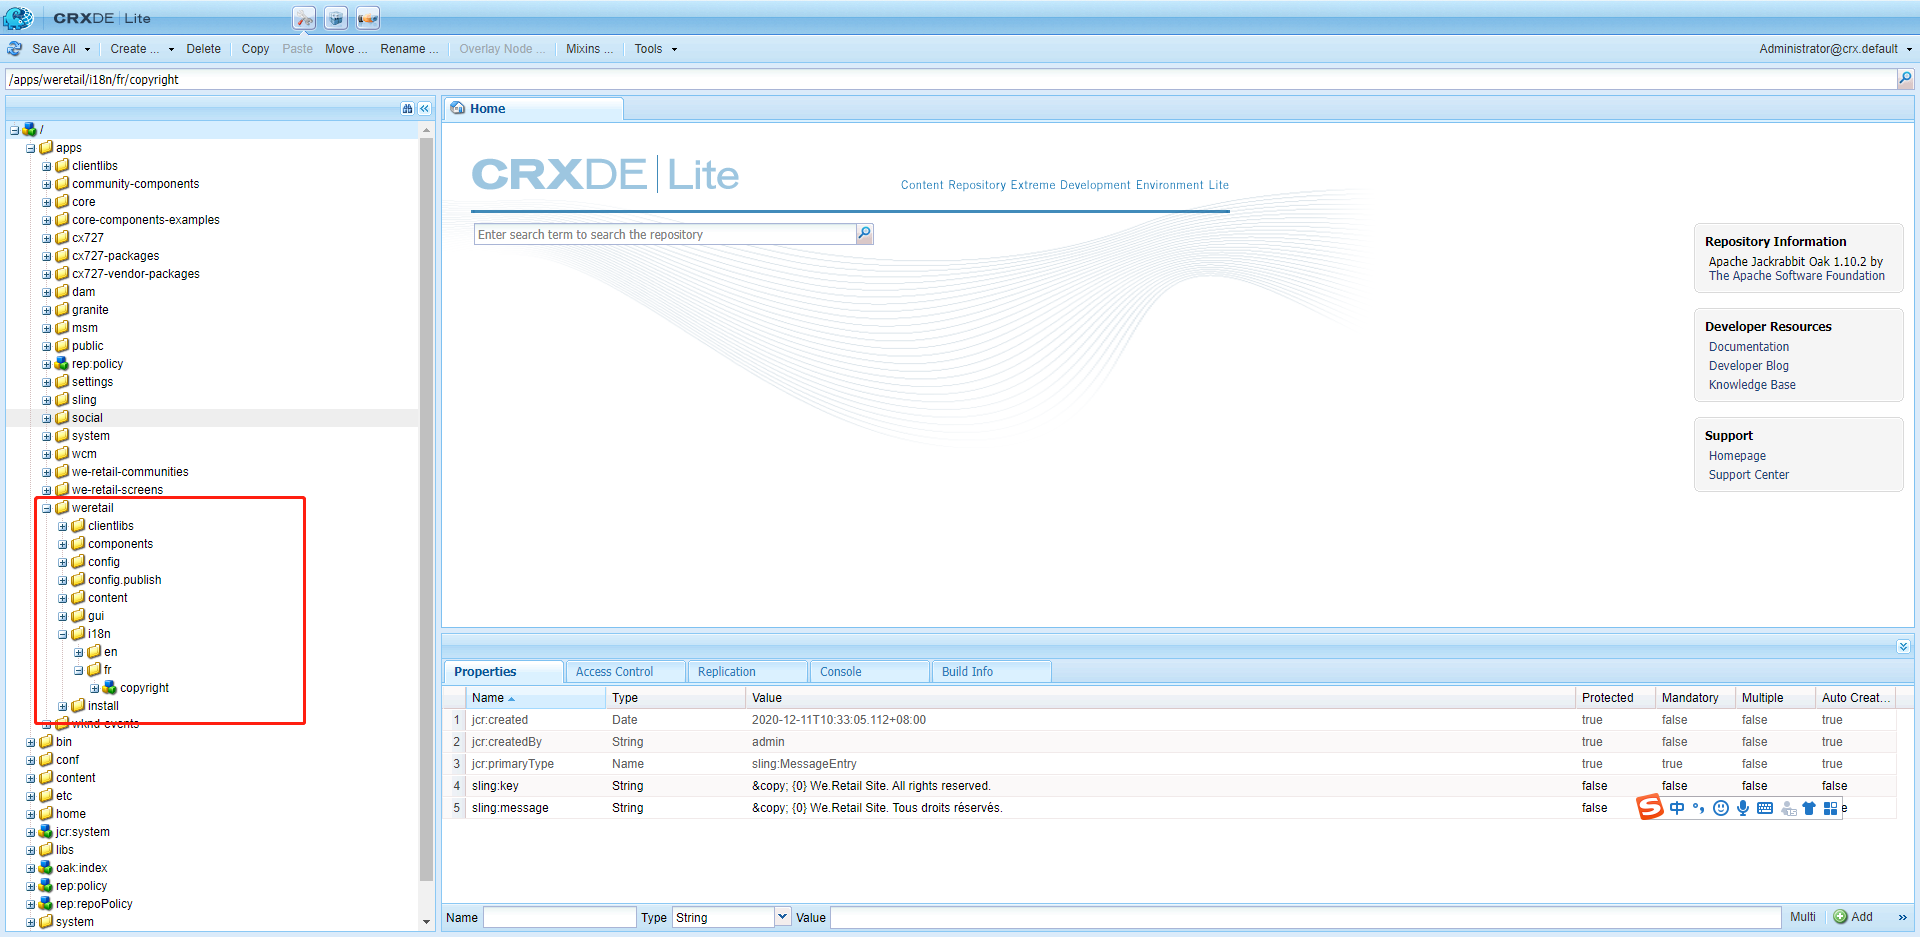The width and height of the screenshot is (1920, 937).
Task: Open the Support Center link
Action: click(x=1749, y=475)
